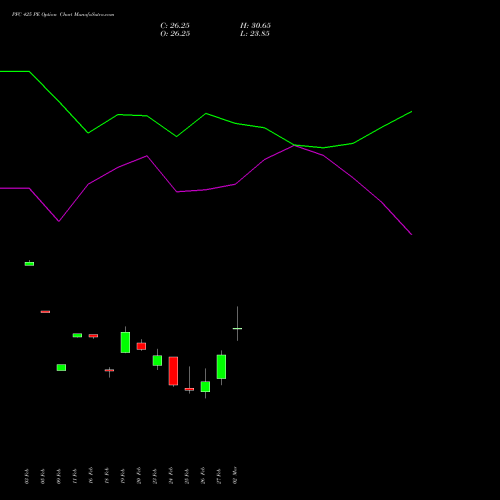Click the small green candle above 02 Feb
This screenshot has height=500, width=500.
(x=29, y=264)
